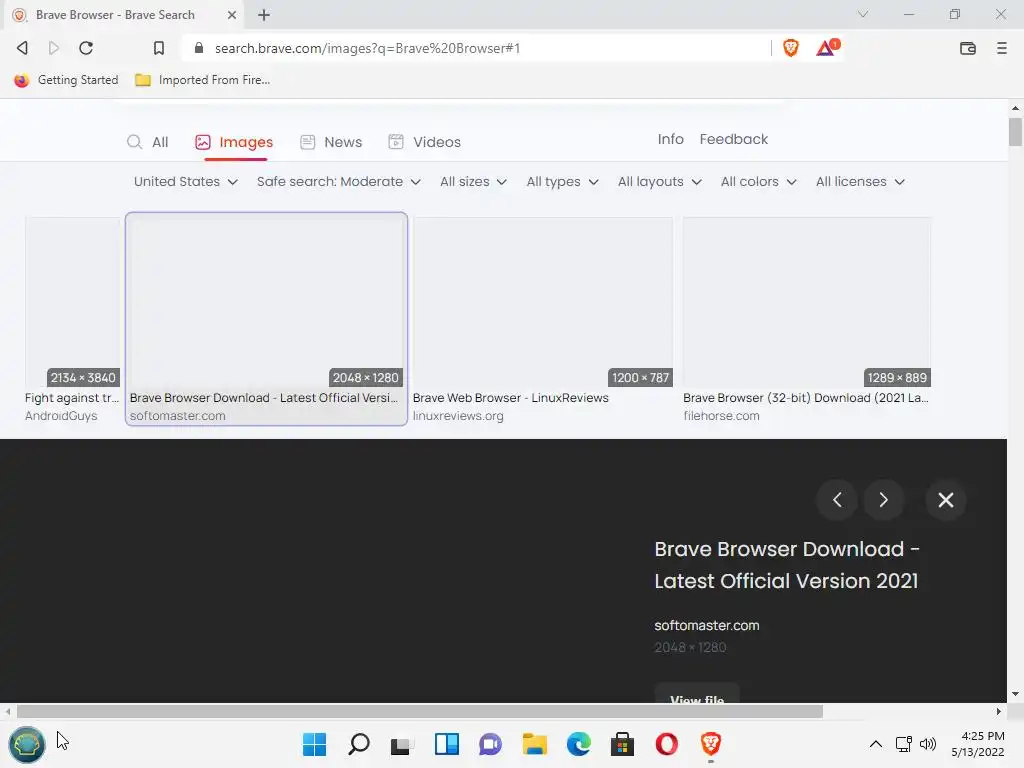This screenshot has height=768, width=1024.
Task: Expand the All licenses filter
Action: [x=860, y=182]
